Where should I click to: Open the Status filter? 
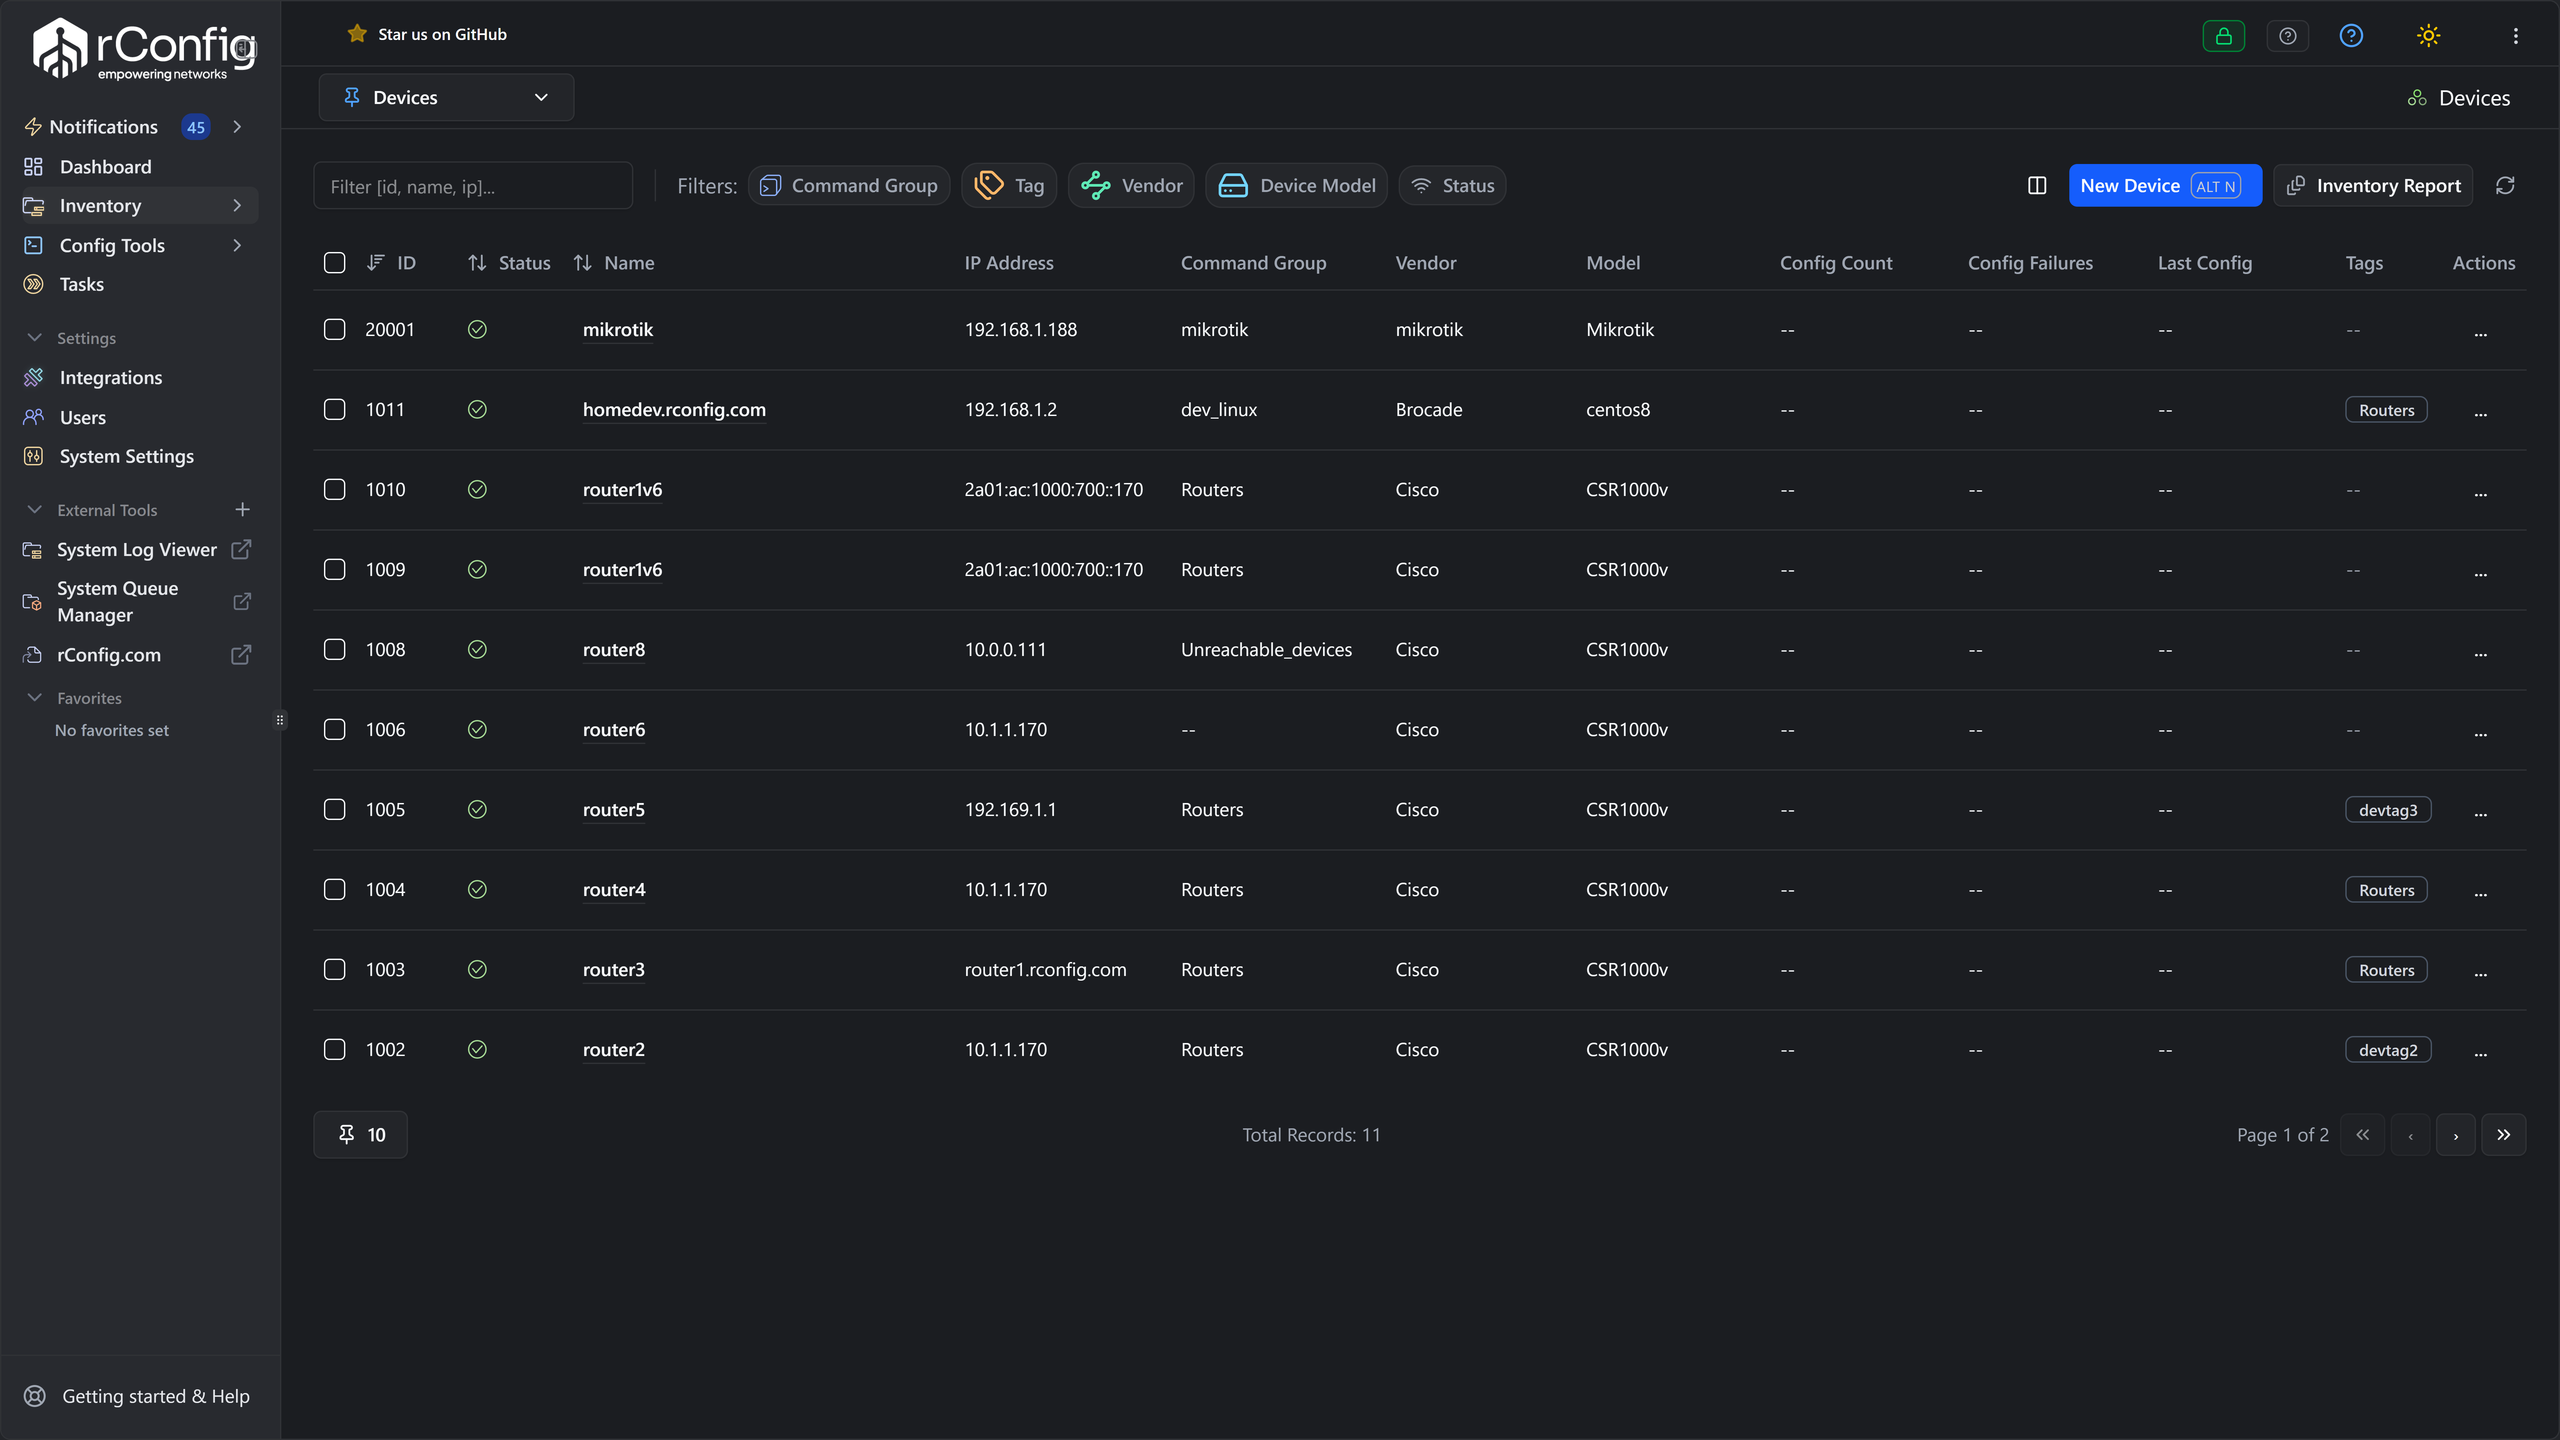1452,186
